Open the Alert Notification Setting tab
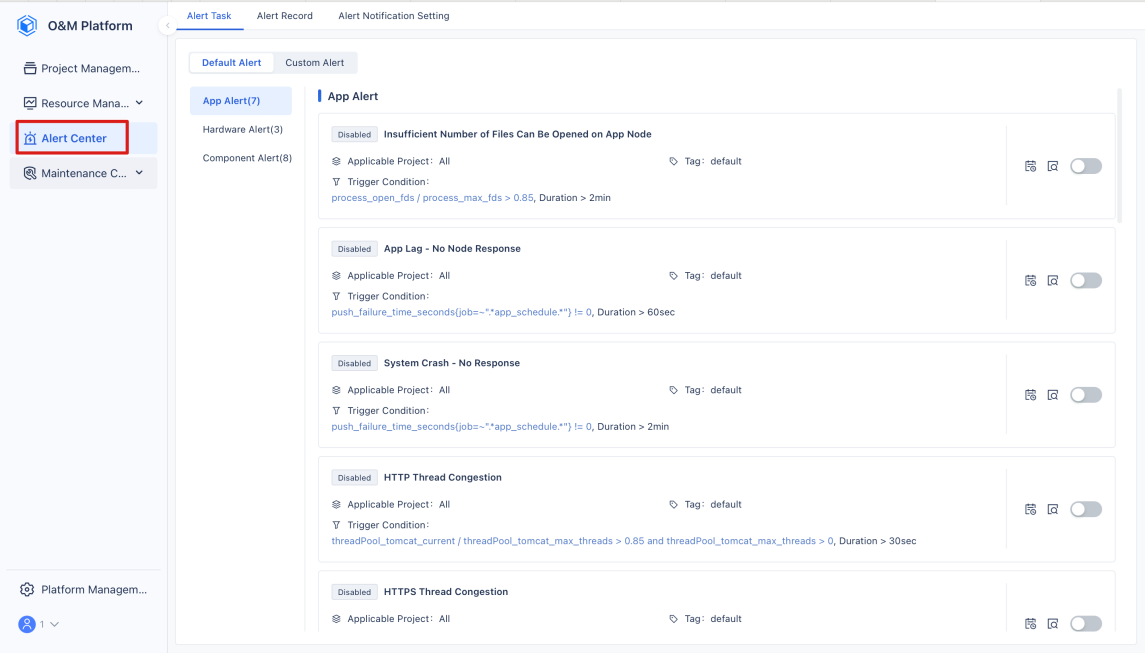Viewport: 1145px width, 653px height. coord(394,15)
